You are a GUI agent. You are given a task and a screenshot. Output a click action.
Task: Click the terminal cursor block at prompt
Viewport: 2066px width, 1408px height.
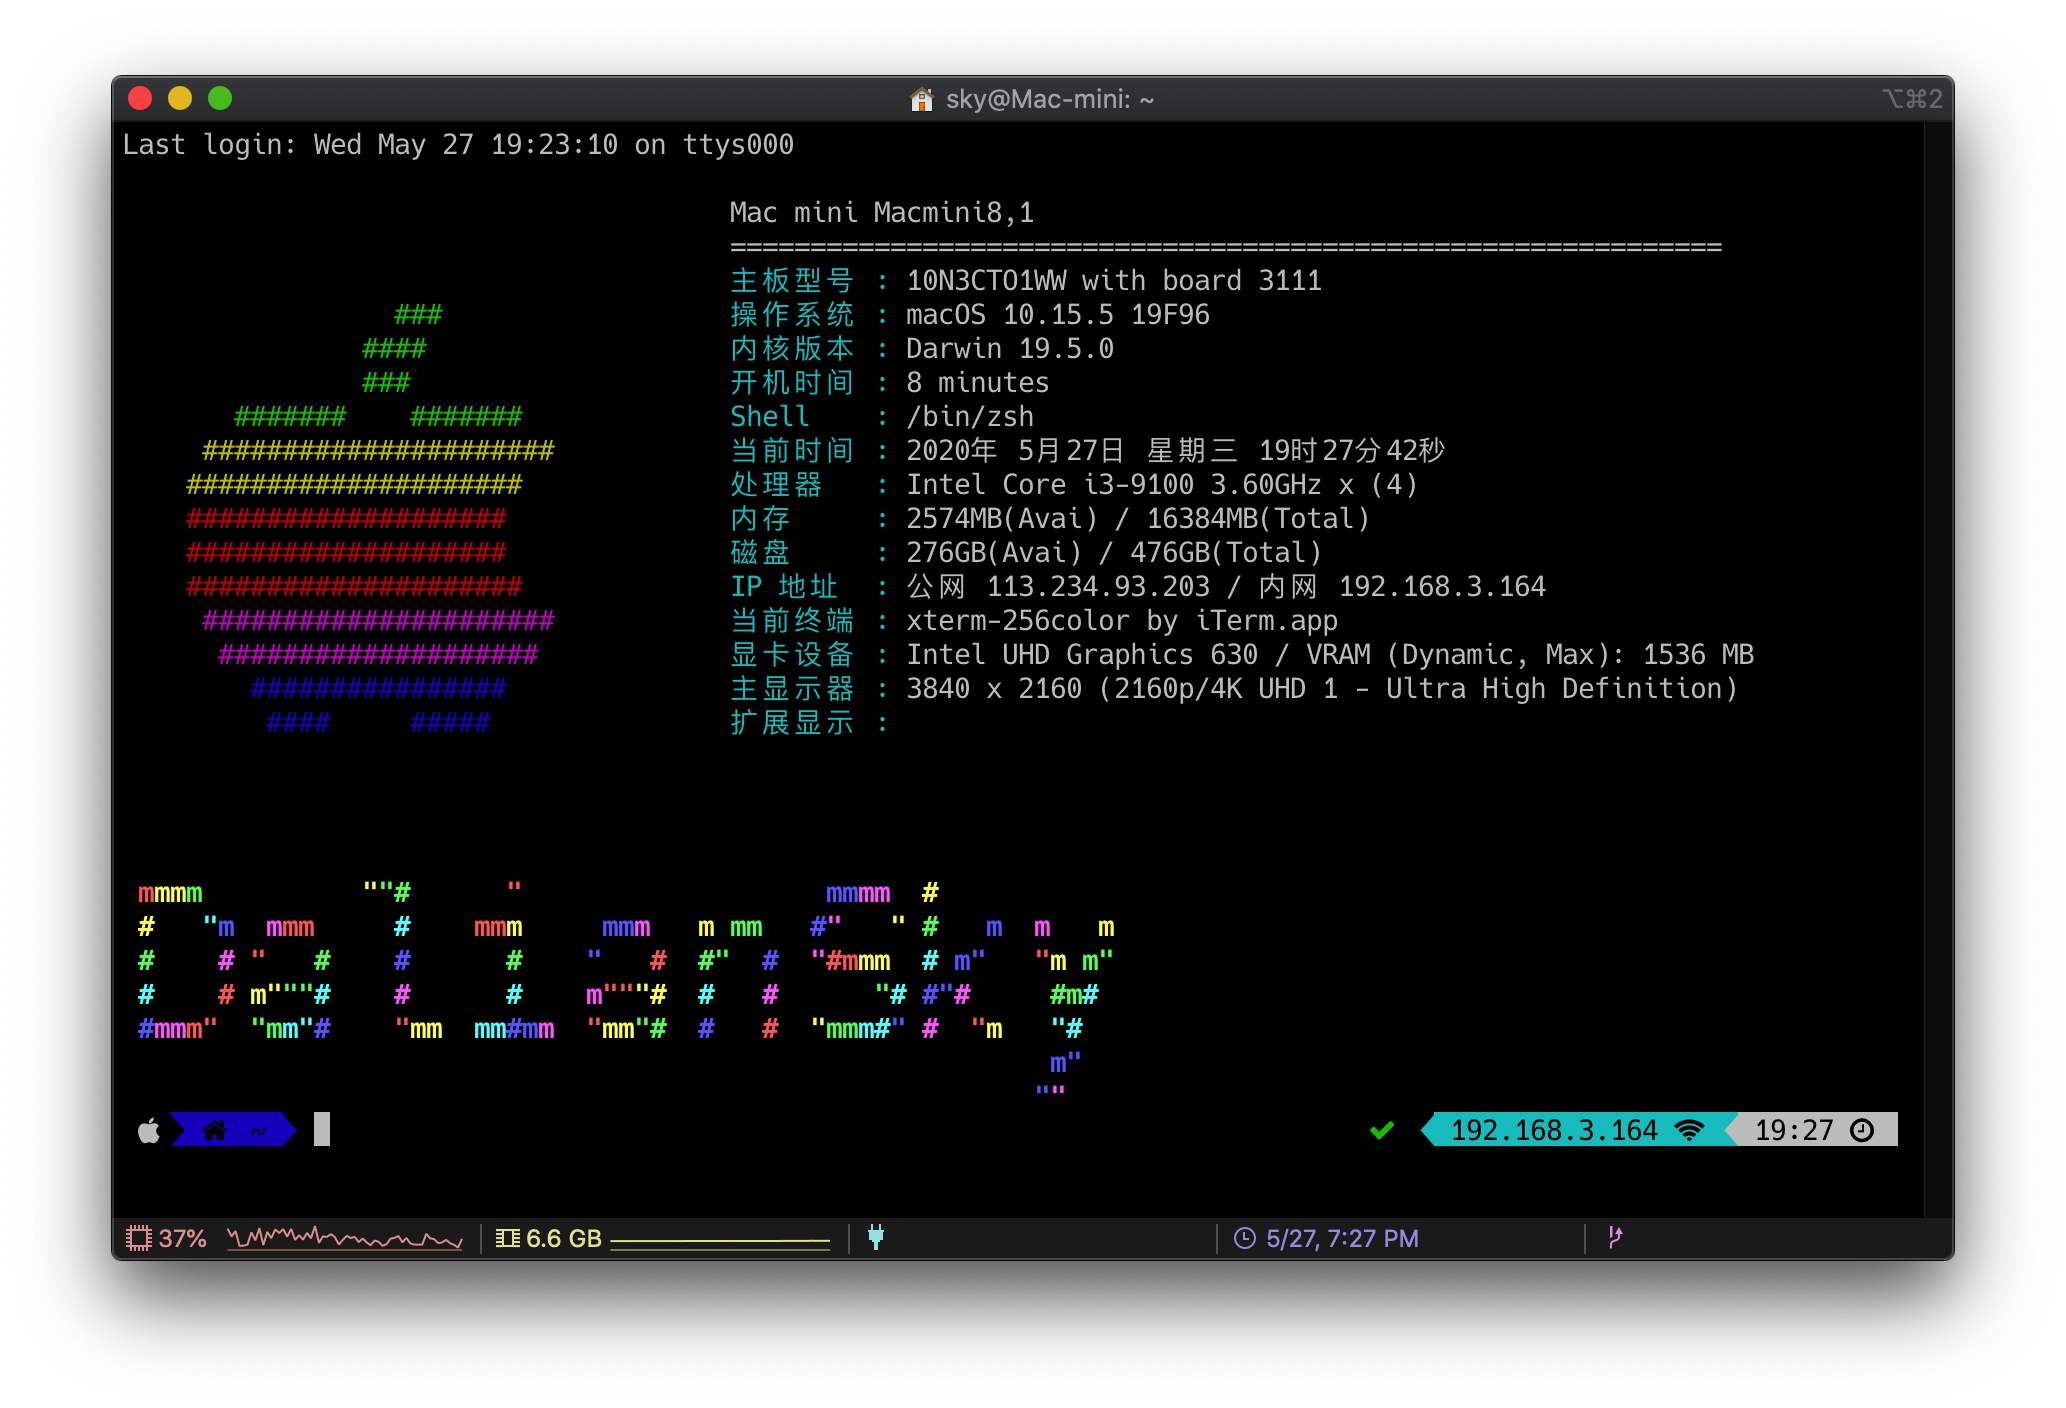click(322, 1129)
